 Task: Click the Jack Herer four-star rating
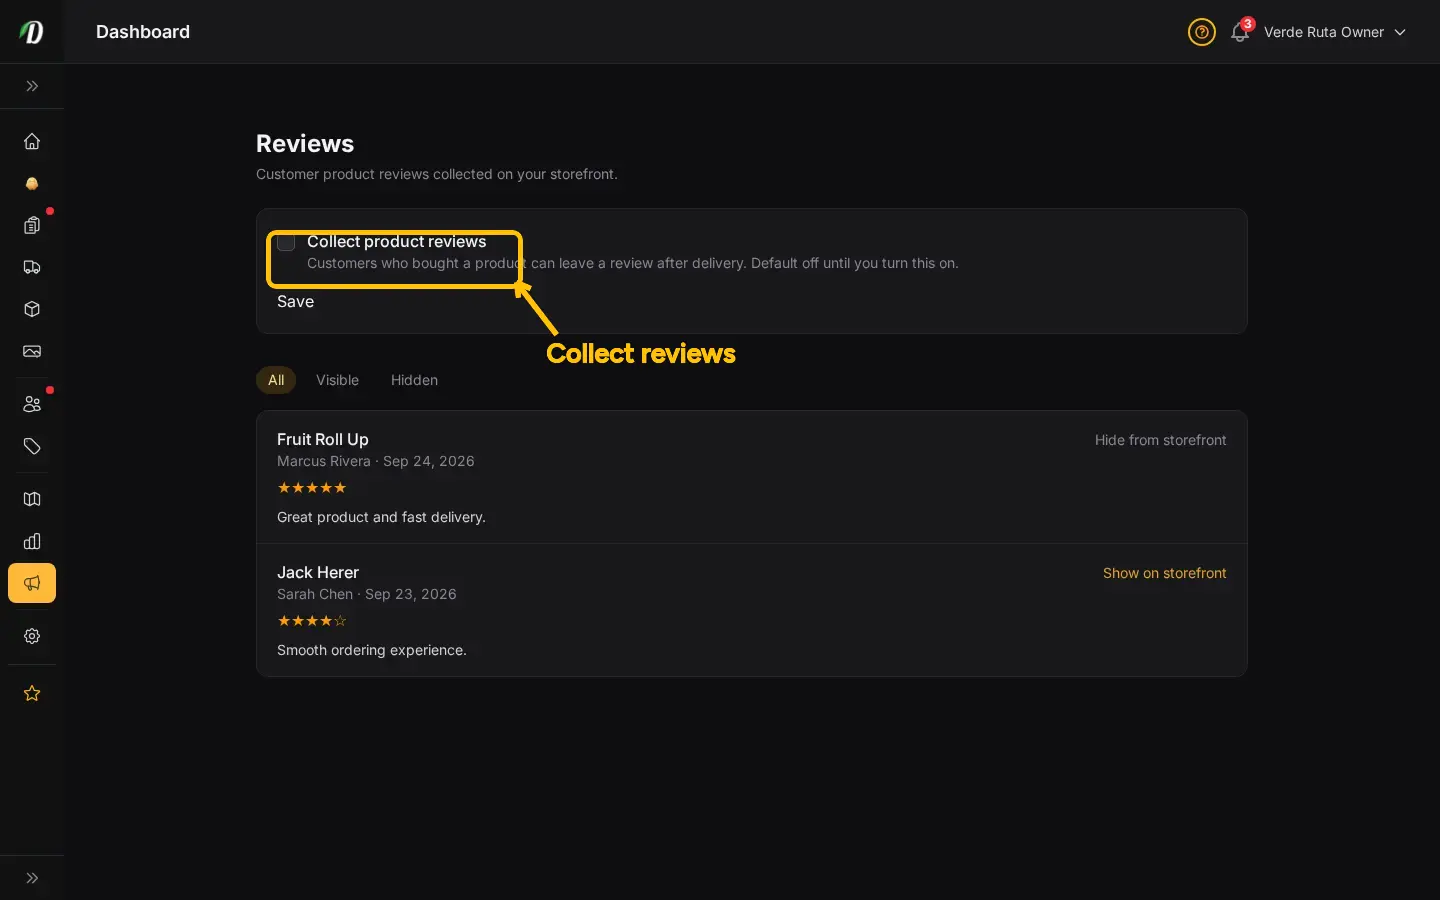click(x=312, y=621)
